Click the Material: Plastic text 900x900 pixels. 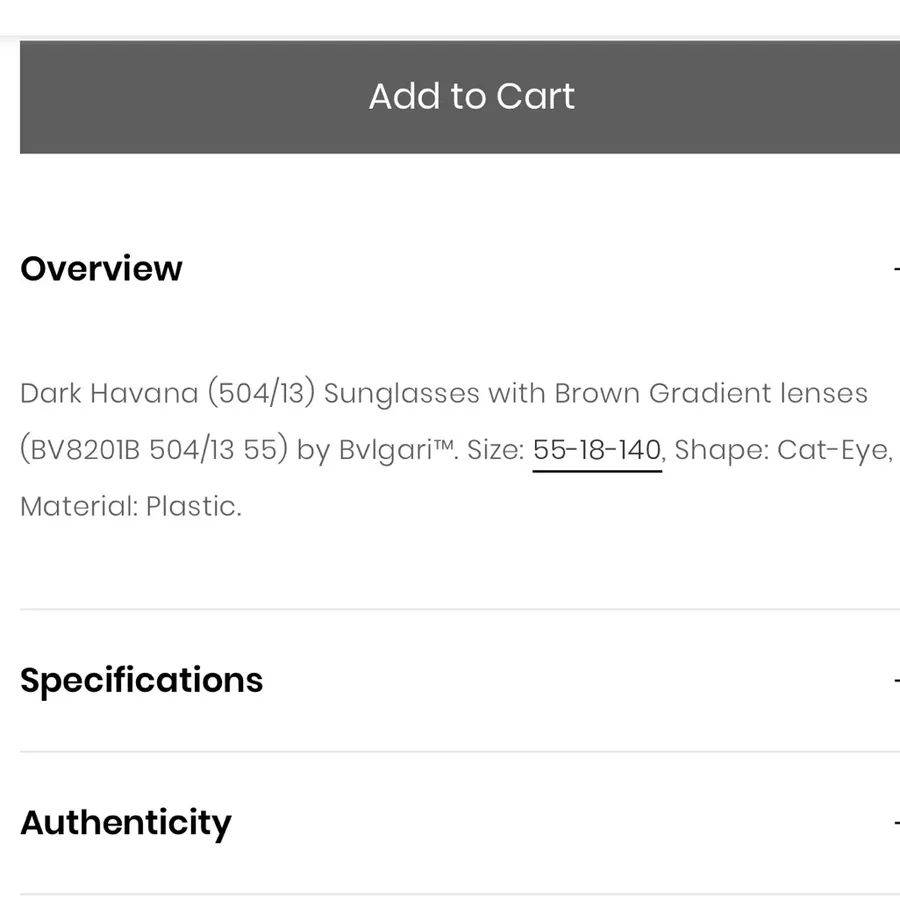tap(131, 506)
